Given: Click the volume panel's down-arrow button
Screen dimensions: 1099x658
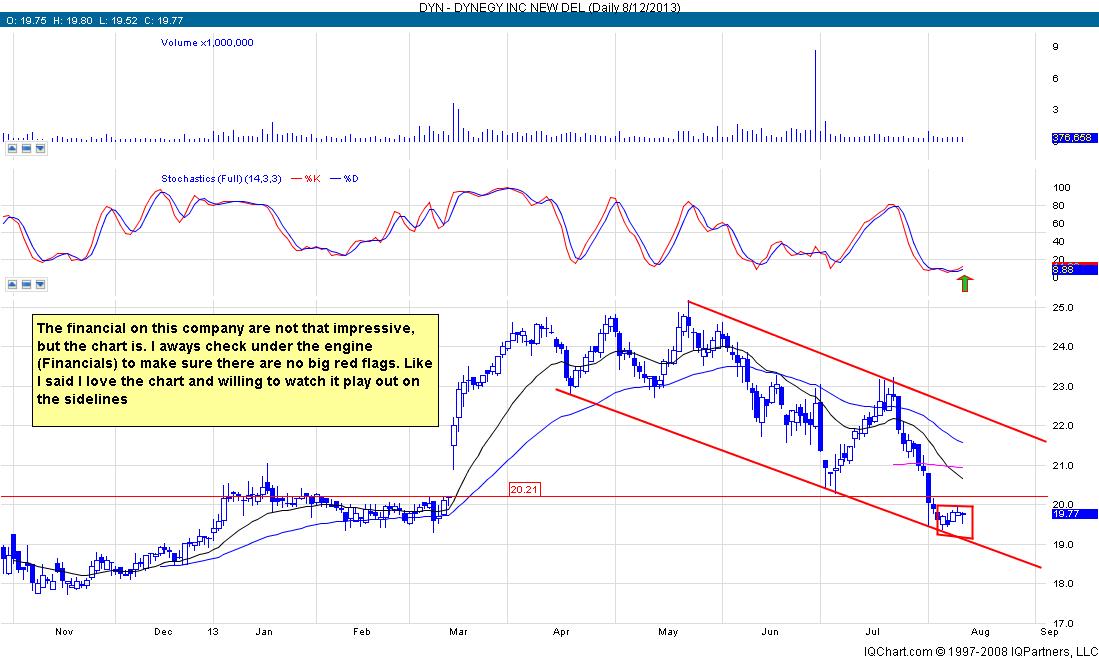Looking at the screenshot, I should pos(40,148).
